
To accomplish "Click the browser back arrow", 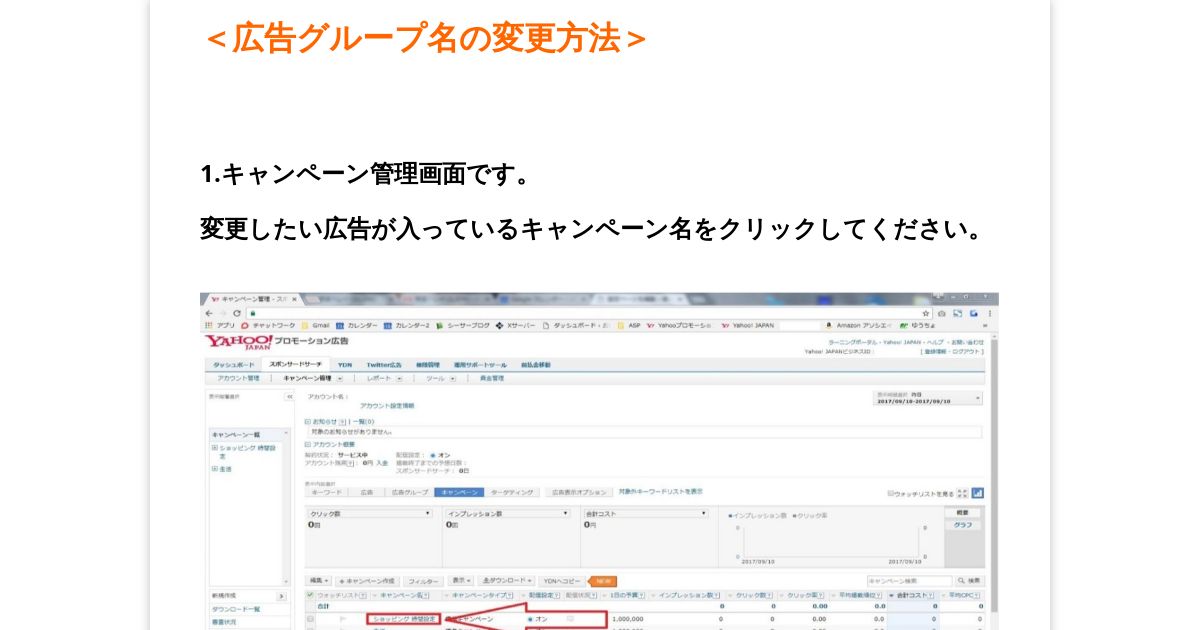I will [209, 313].
